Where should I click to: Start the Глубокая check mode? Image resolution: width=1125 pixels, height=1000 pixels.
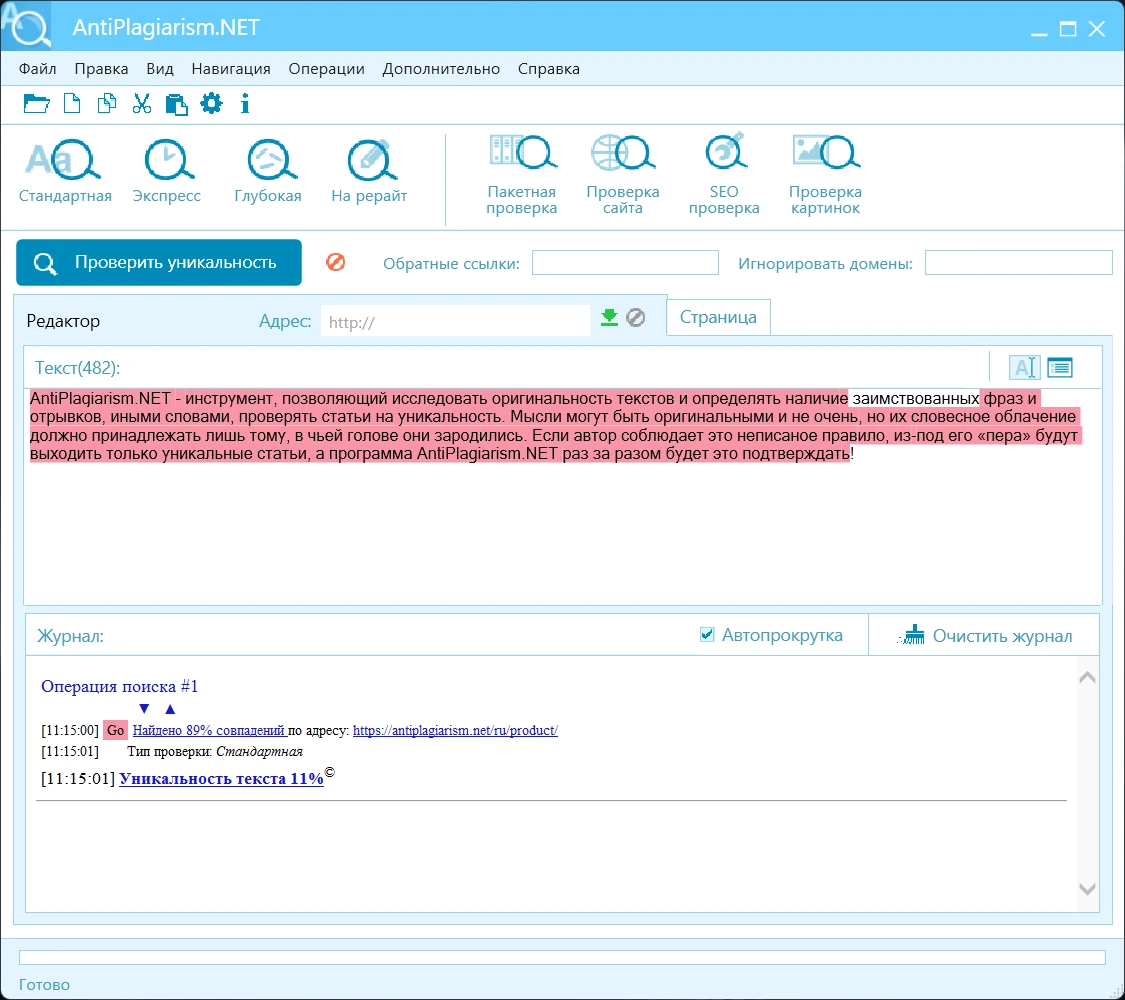click(268, 171)
